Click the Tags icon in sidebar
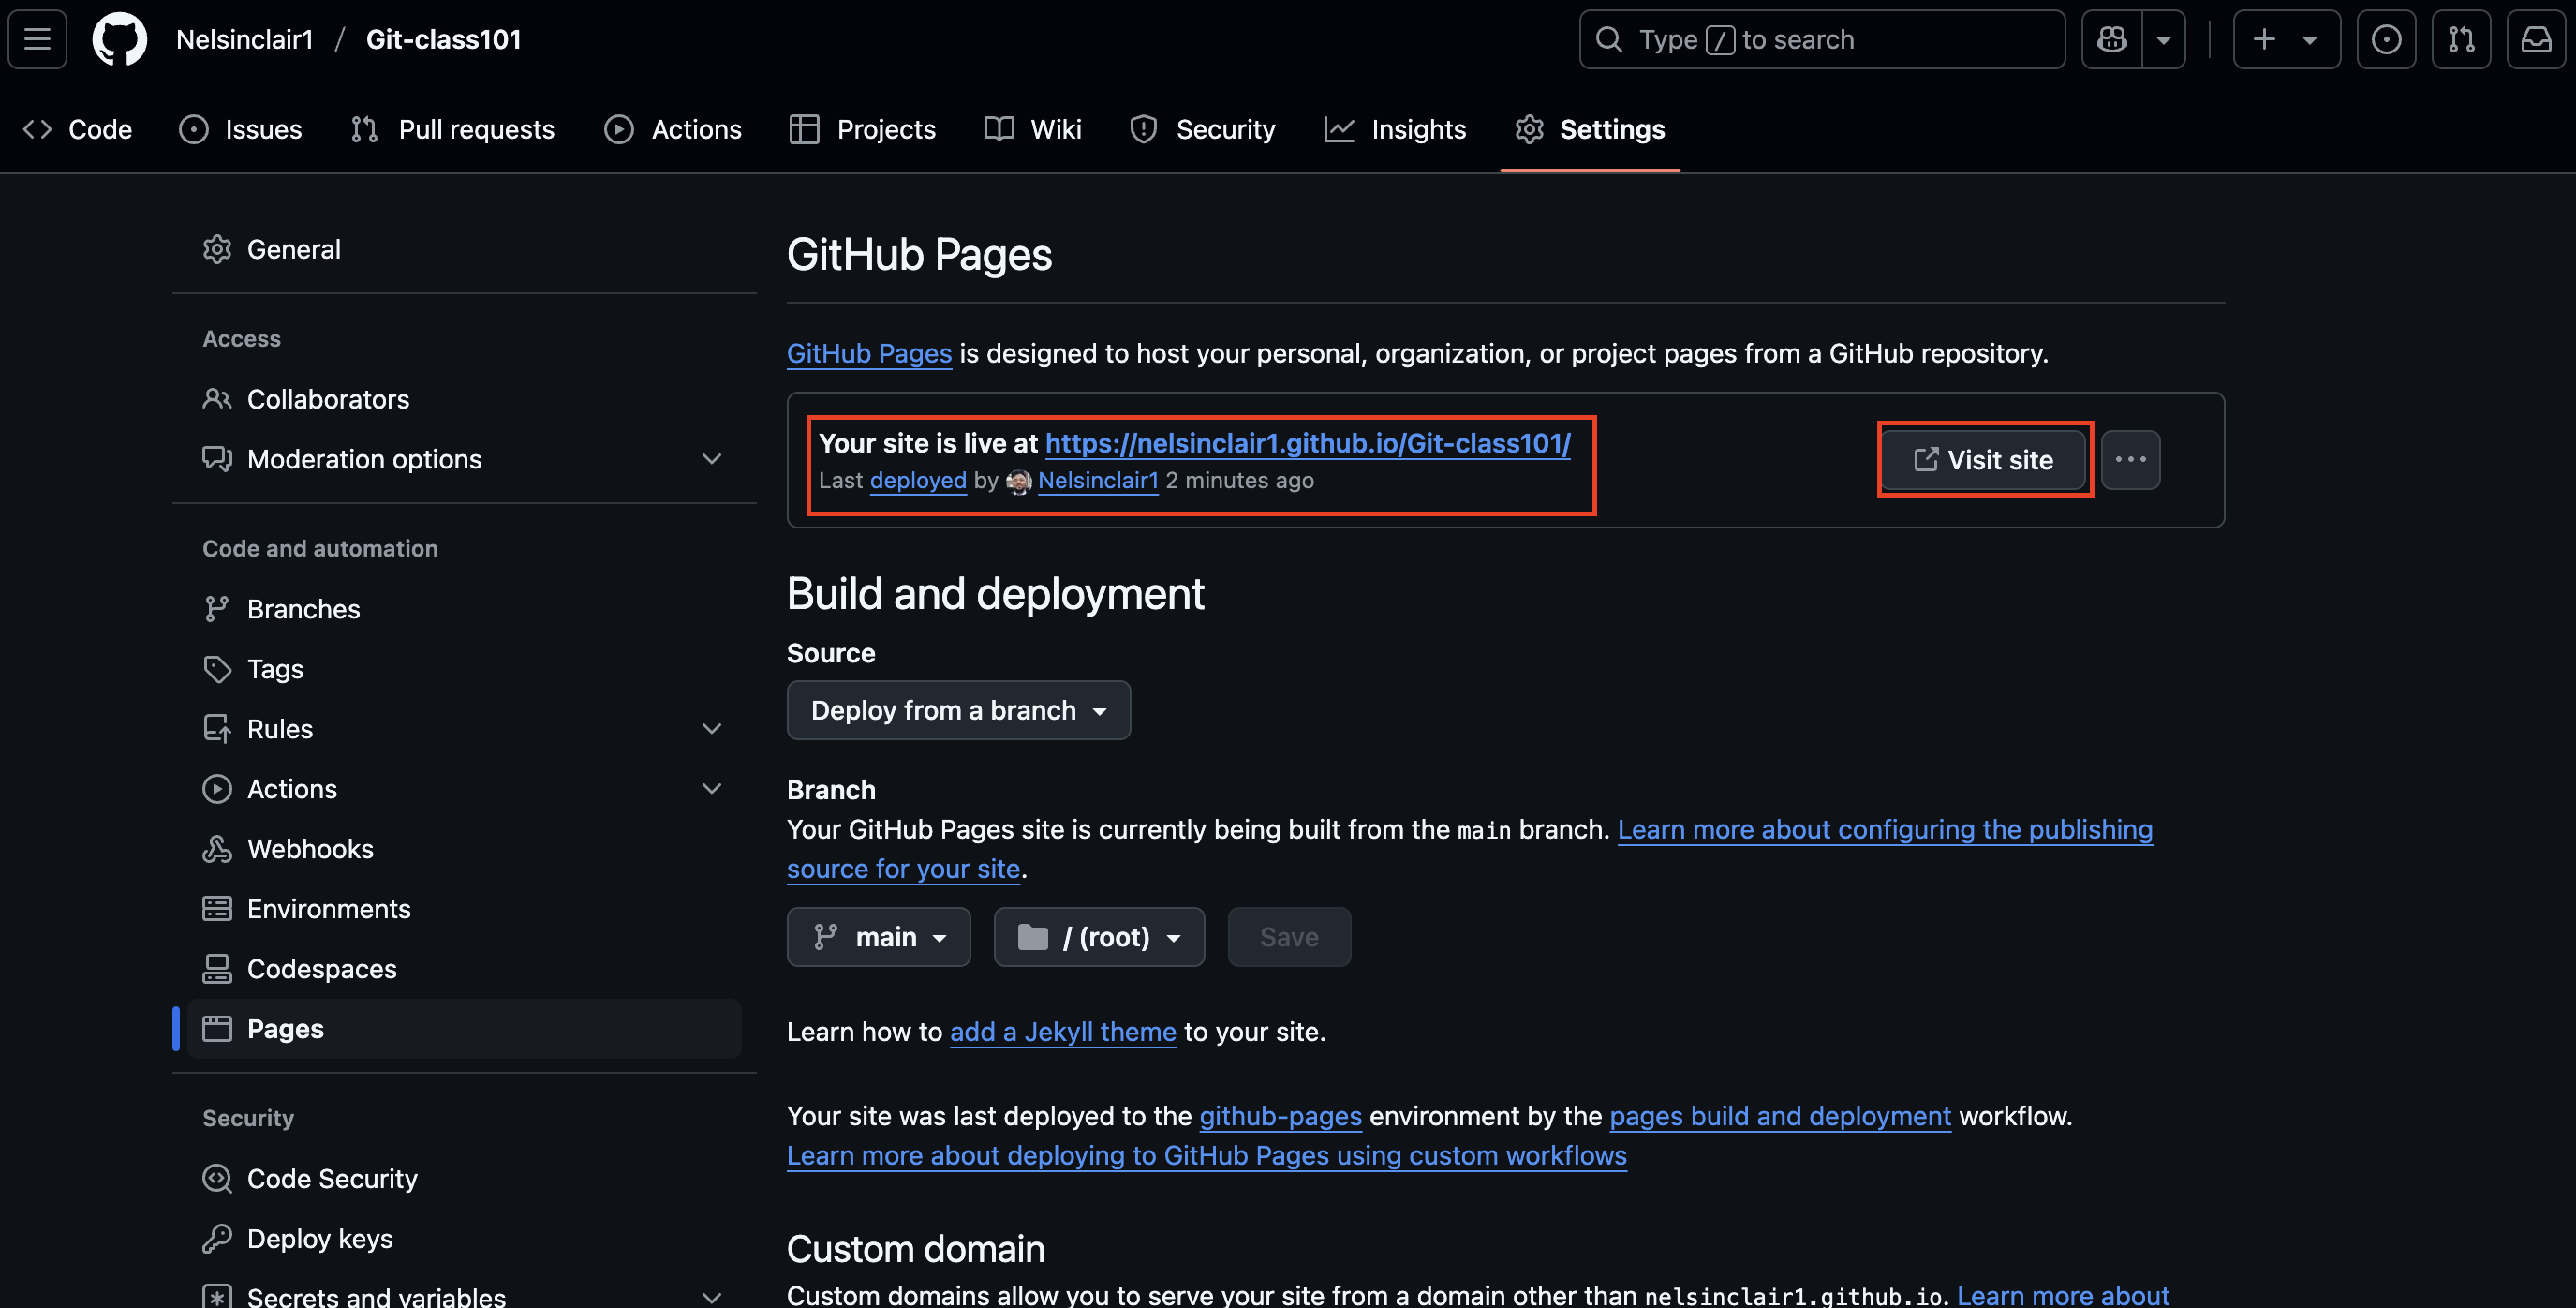Image resolution: width=2576 pixels, height=1308 pixels. (x=217, y=669)
